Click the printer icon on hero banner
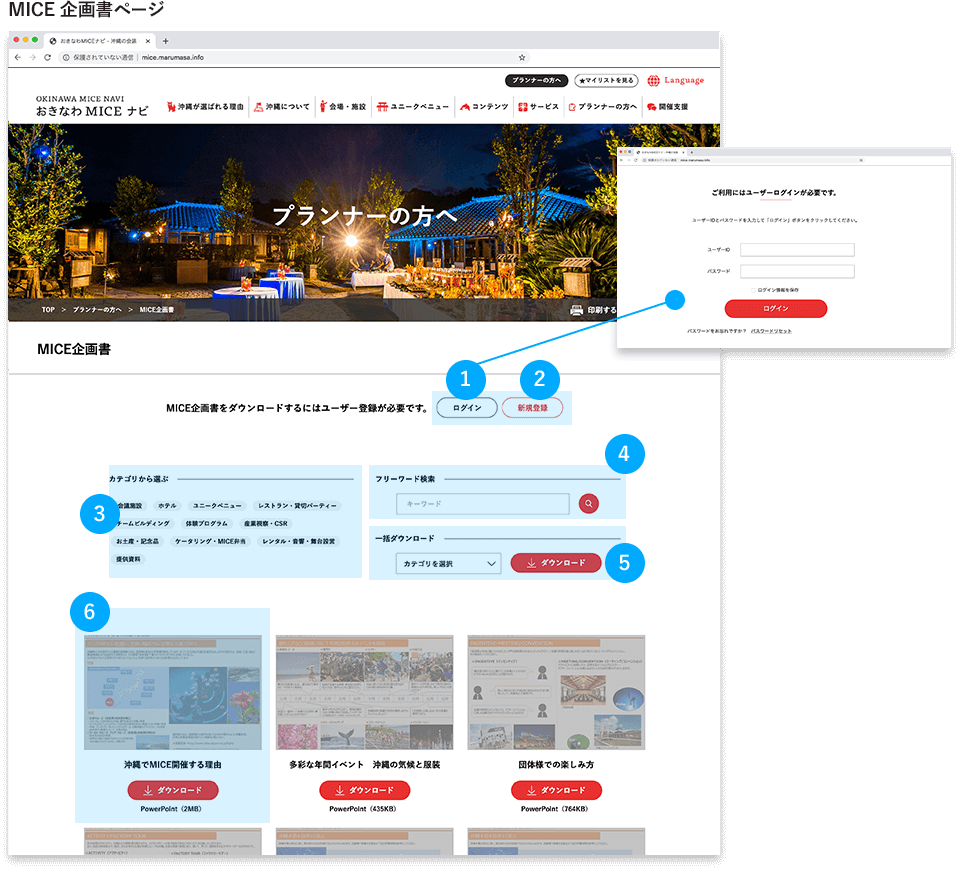This screenshot has width=960, height=869. pos(577,310)
